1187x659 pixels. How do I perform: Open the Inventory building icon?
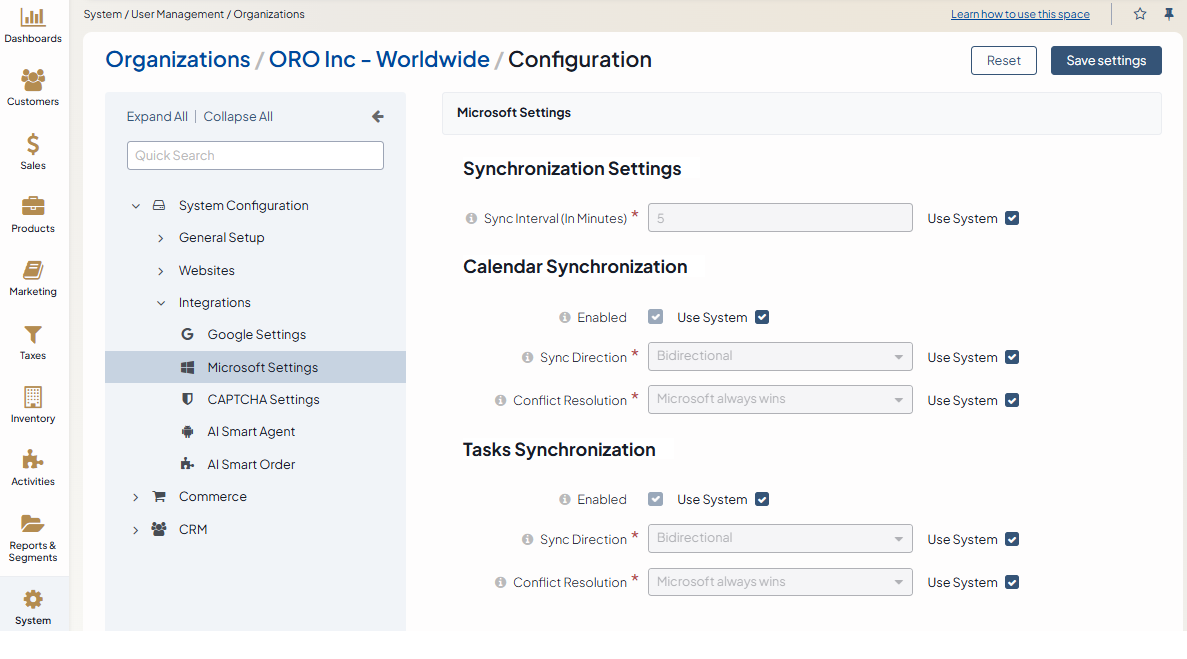click(33, 398)
